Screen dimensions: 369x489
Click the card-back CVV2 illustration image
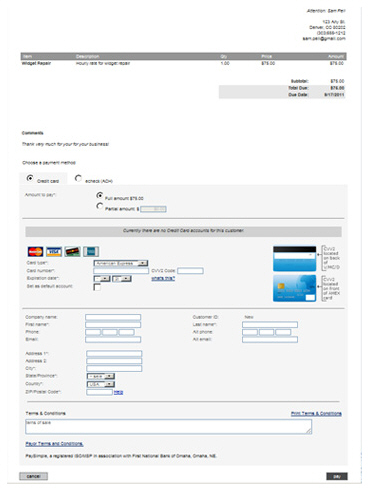[294, 259]
